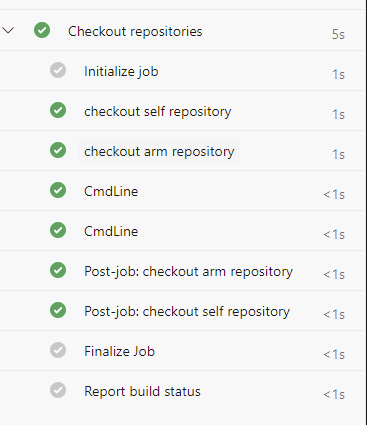Image resolution: width=367 pixels, height=425 pixels.
Task: Click status icon for Post-job: checkout self repository
Action: pyautogui.click(x=58, y=310)
